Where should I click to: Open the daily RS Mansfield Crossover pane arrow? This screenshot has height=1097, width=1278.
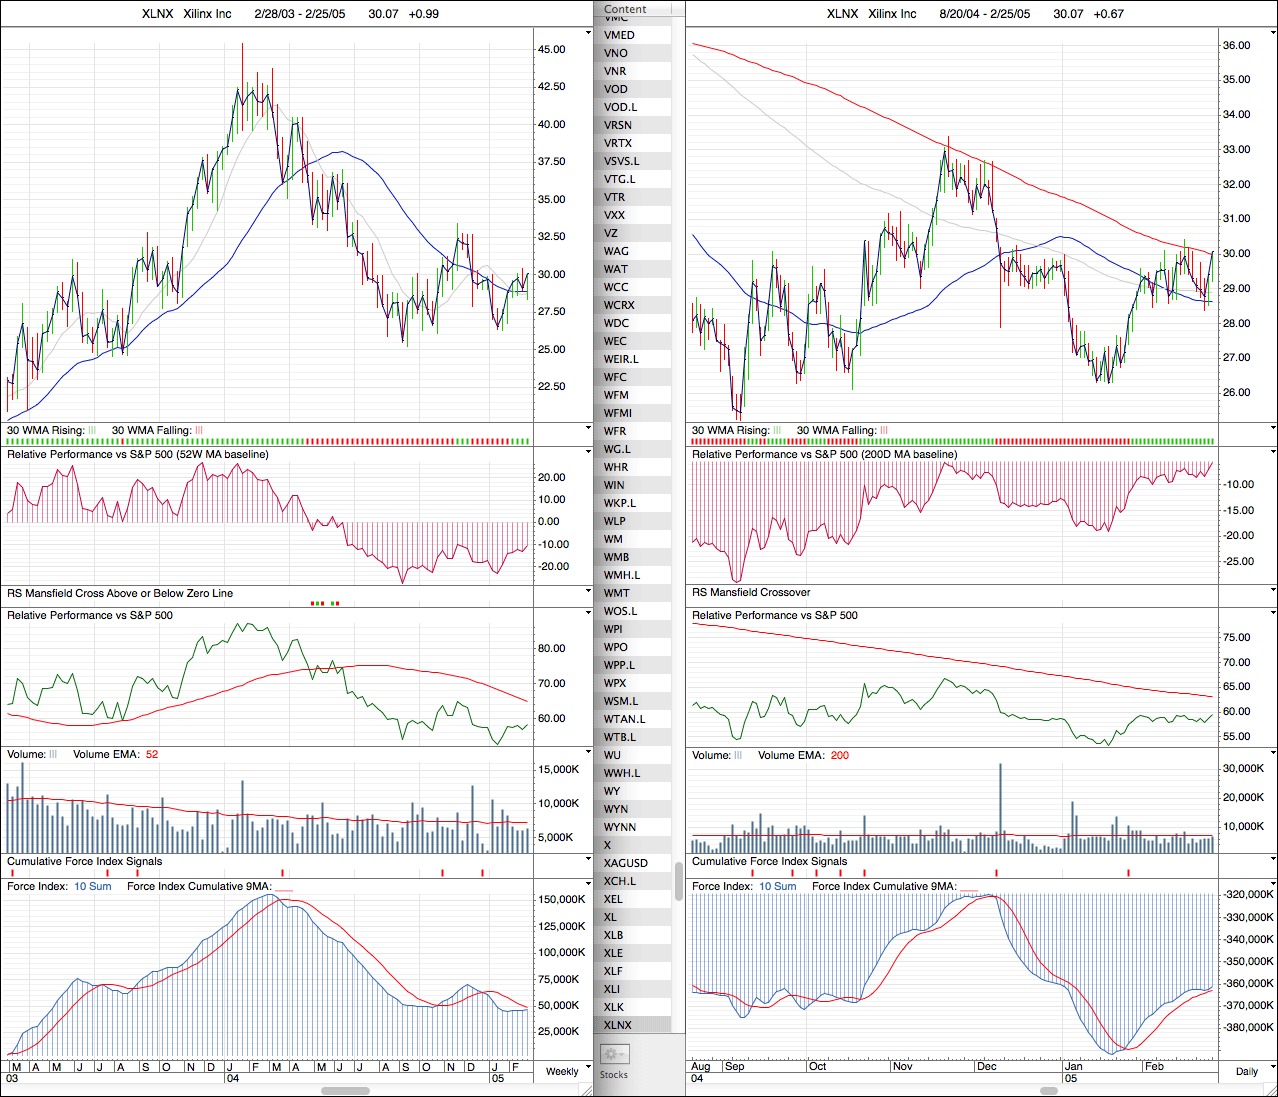click(x=1272, y=592)
